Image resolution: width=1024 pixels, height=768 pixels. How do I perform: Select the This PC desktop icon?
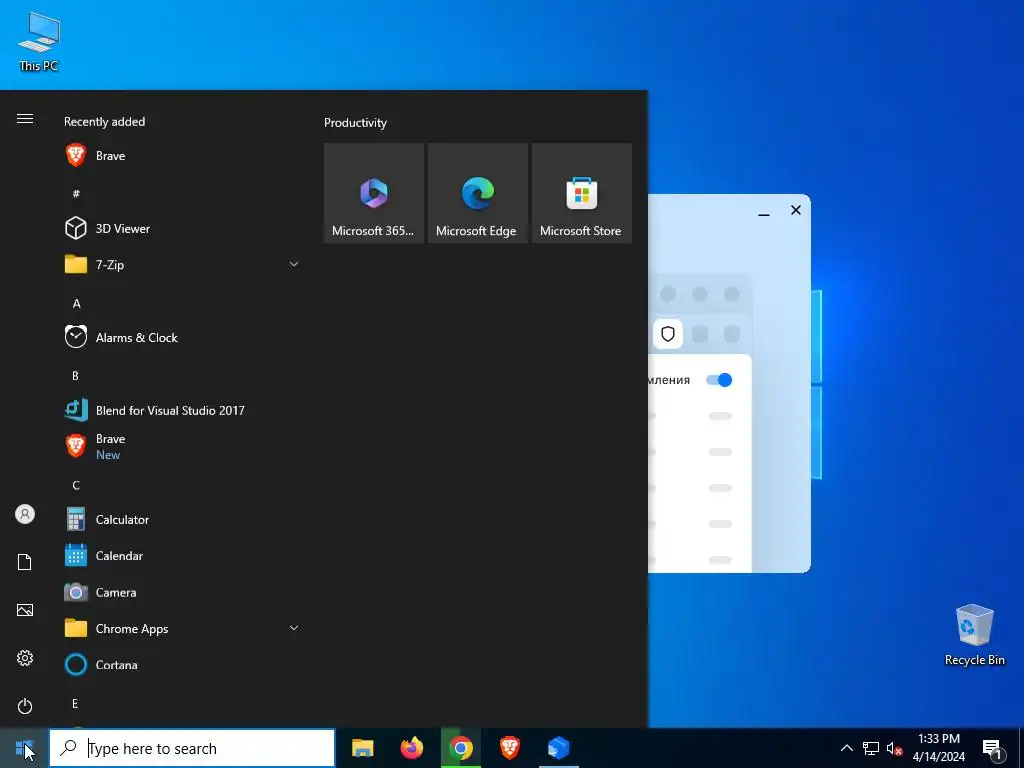click(x=39, y=41)
